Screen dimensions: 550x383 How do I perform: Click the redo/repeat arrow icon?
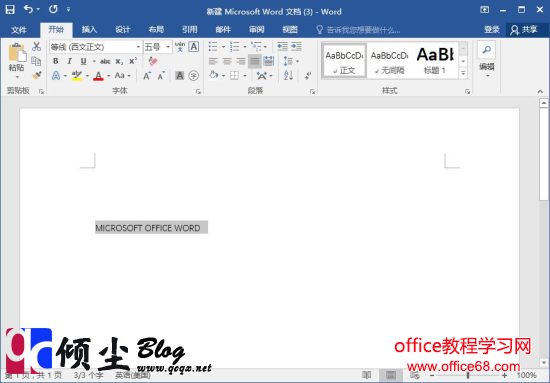[x=53, y=9]
